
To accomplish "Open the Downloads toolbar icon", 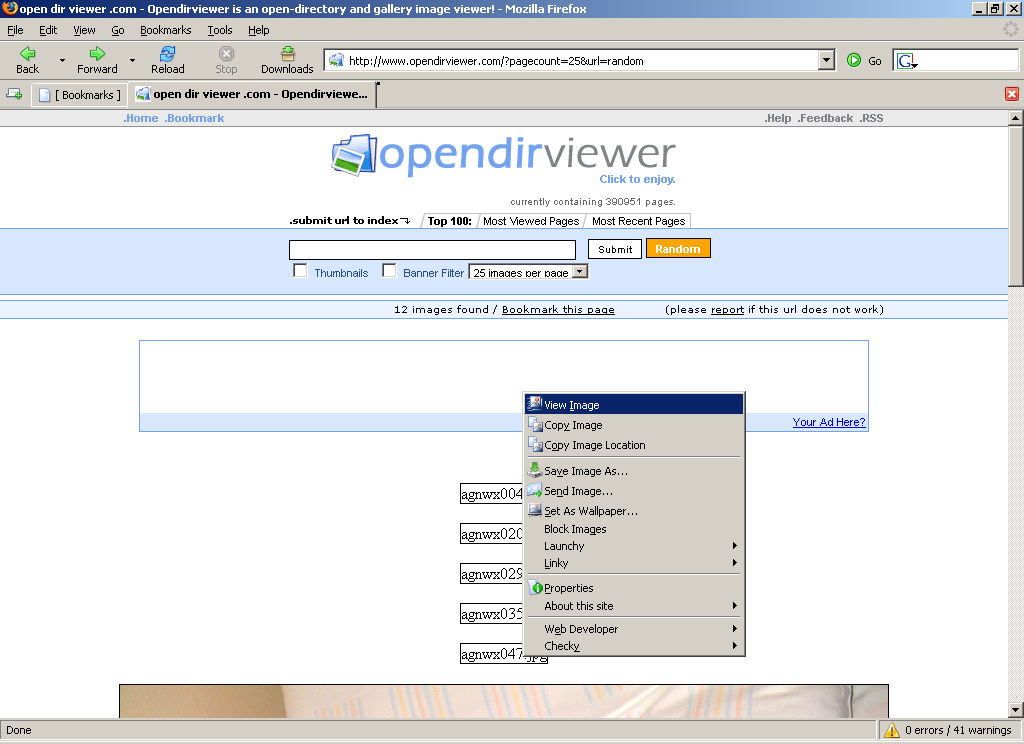I will coord(287,54).
